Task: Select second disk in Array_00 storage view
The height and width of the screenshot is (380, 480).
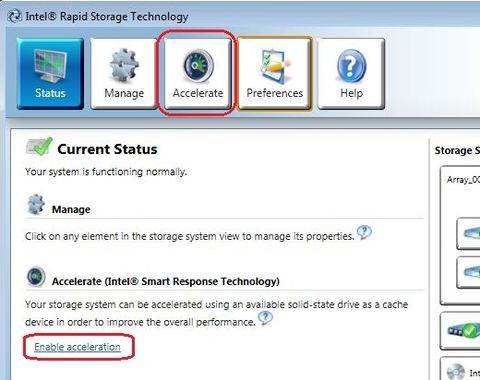Action: (x=468, y=272)
